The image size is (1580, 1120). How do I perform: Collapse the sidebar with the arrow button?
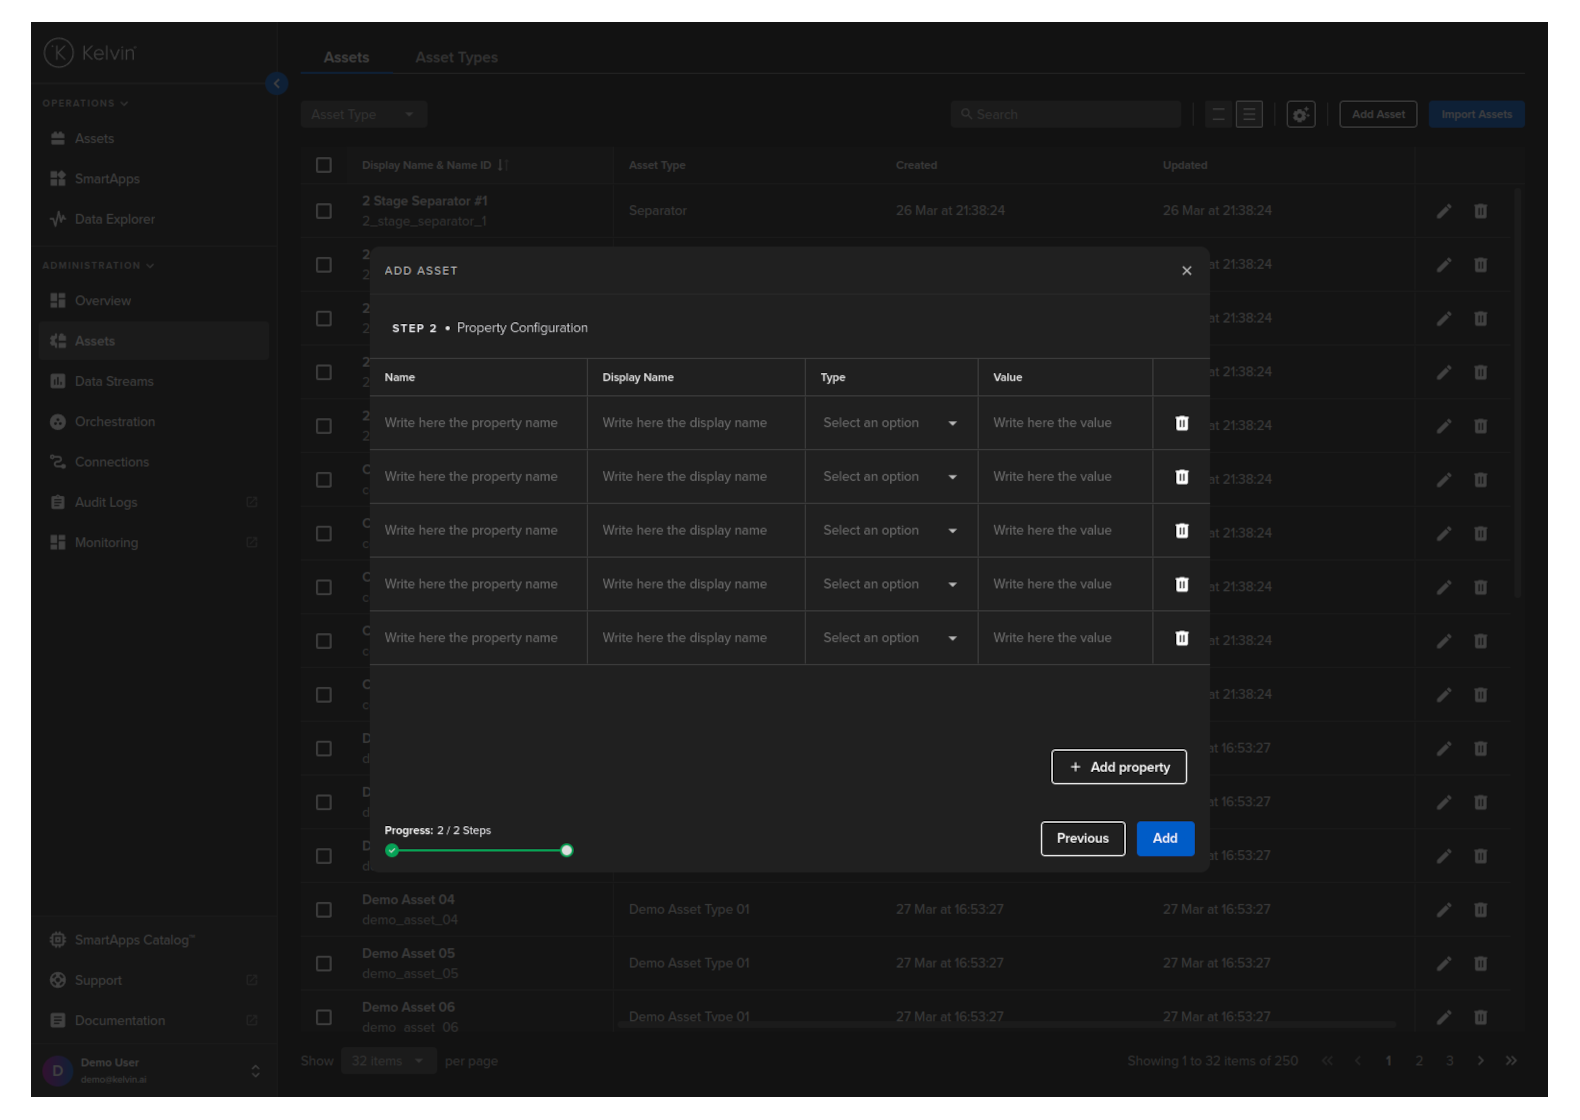(x=277, y=84)
